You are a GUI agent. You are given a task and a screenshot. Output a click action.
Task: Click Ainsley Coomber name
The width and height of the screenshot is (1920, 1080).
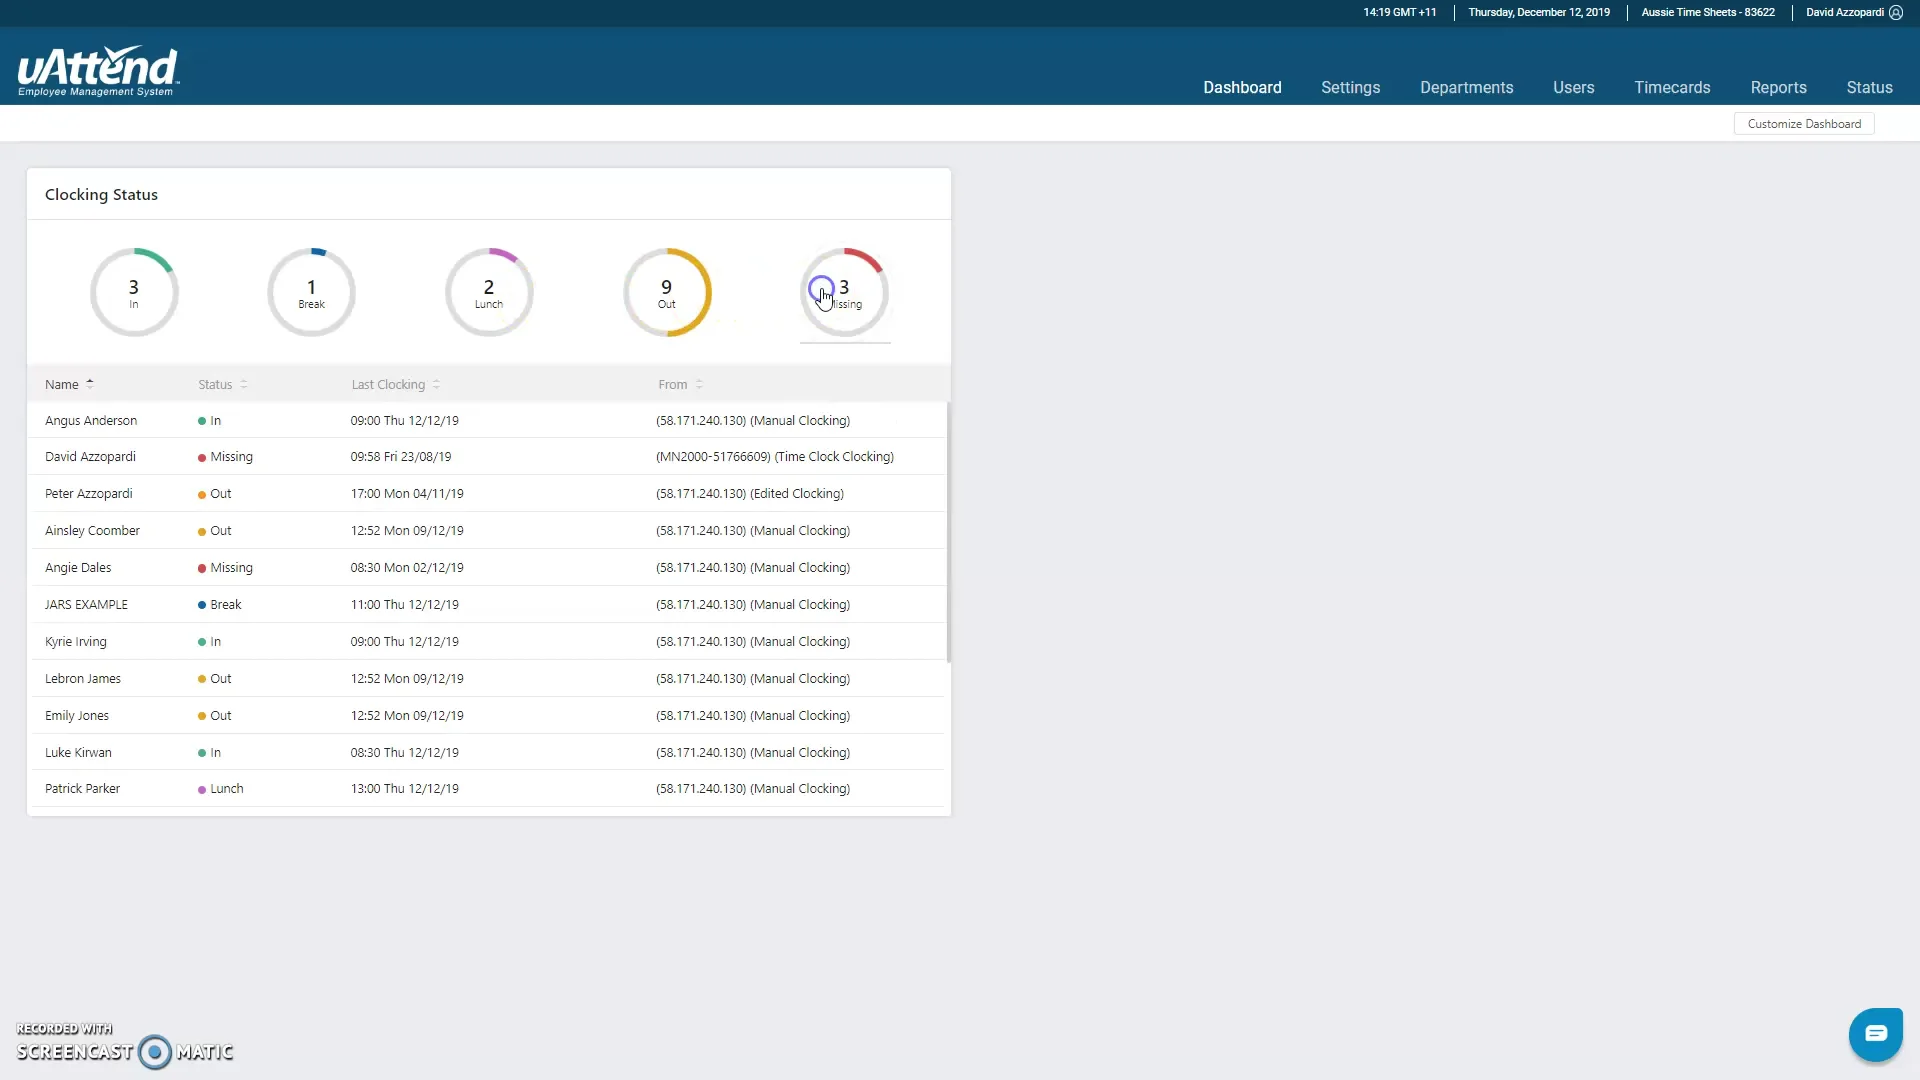pos(92,530)
